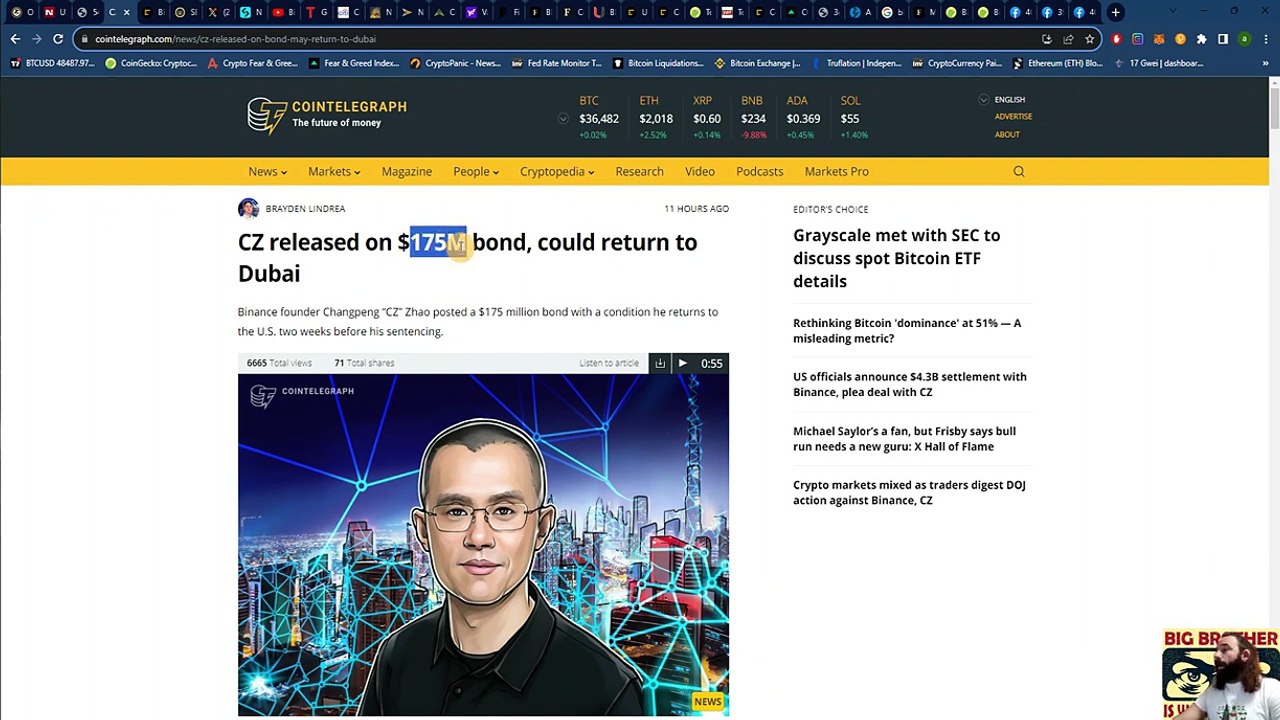The image size is (1280, 720).
Task: Open Markets Pro
Action: tap(837, 172)
